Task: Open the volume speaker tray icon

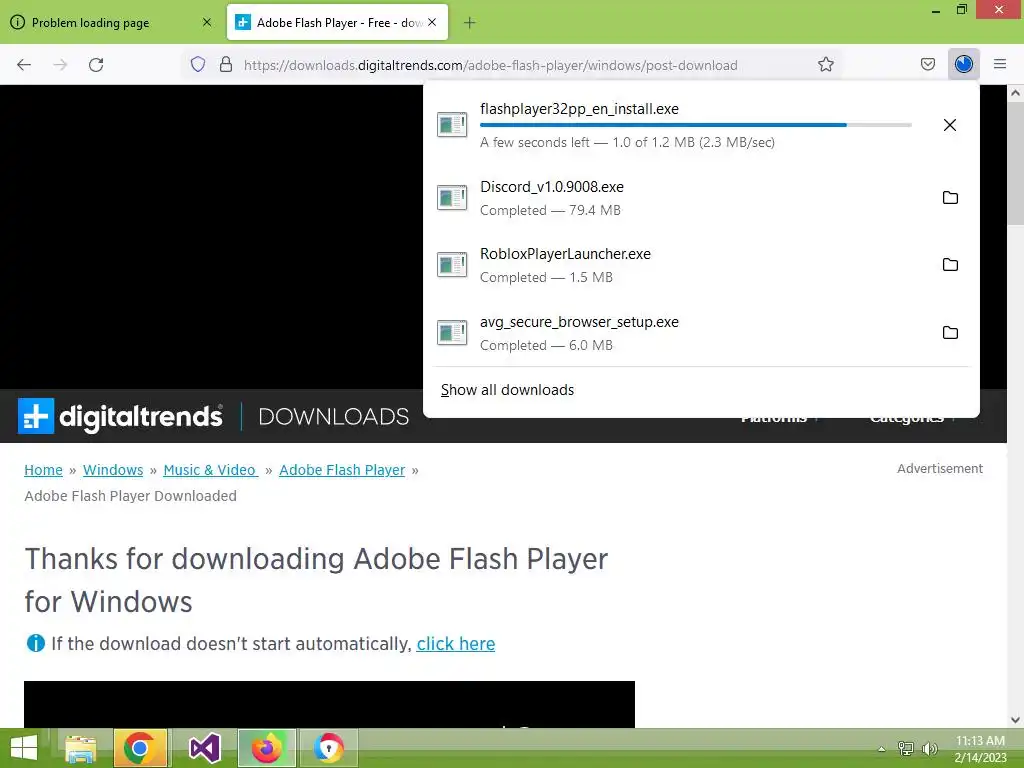Action: tap(929, 748)
